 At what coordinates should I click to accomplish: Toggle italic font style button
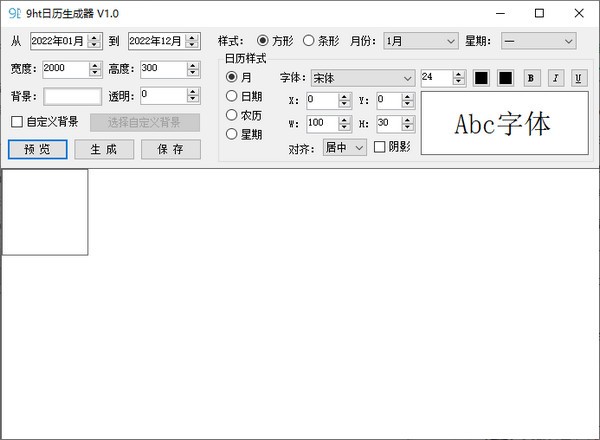[x=554, y=78]
